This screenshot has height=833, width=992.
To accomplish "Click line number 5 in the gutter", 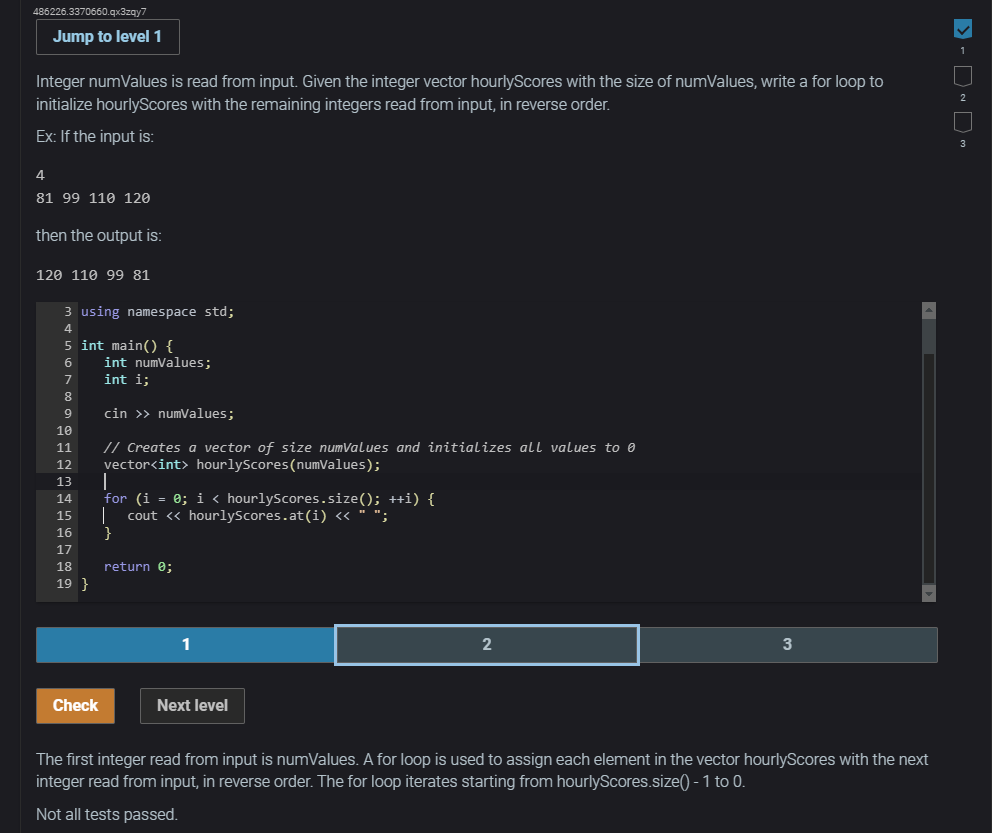I will 68,345.
